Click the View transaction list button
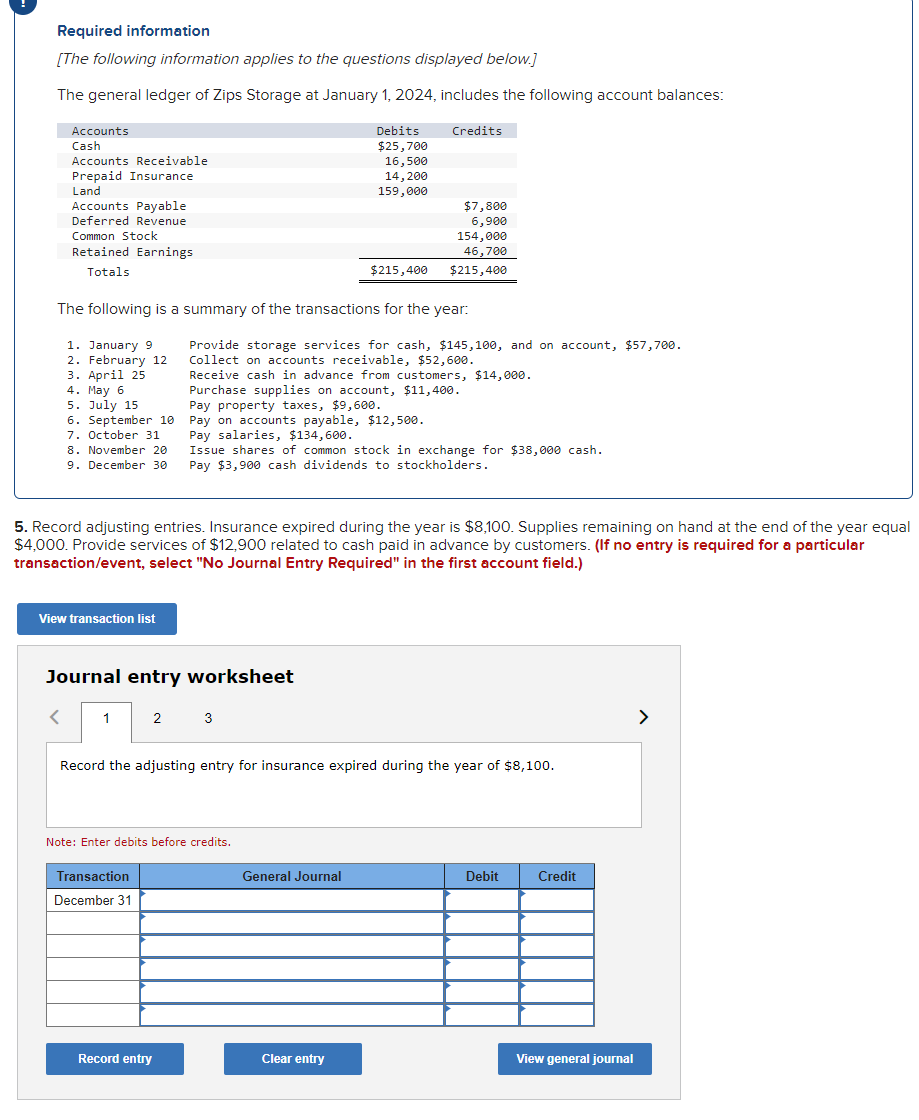This screenshot has height=1120, width=919. coord(96,618)
